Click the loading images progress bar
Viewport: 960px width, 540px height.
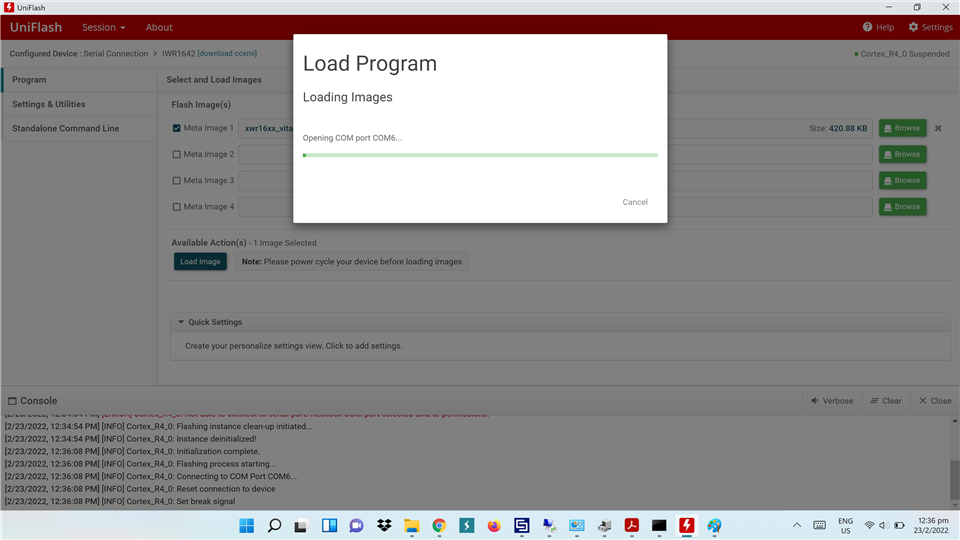(x=480, y=156)
